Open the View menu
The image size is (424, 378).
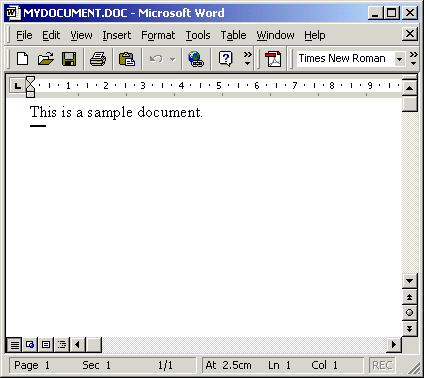click(x=81, y=35)
